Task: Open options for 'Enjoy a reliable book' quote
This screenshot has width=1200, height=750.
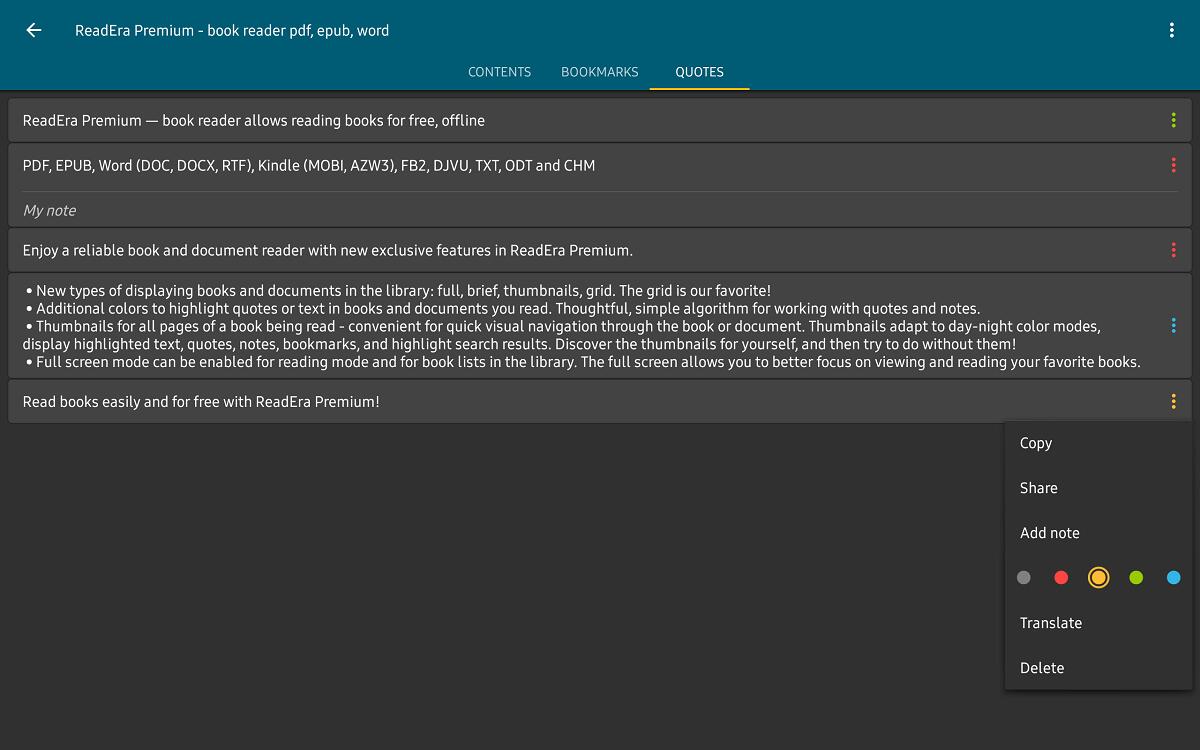Action: (1173, 250)
